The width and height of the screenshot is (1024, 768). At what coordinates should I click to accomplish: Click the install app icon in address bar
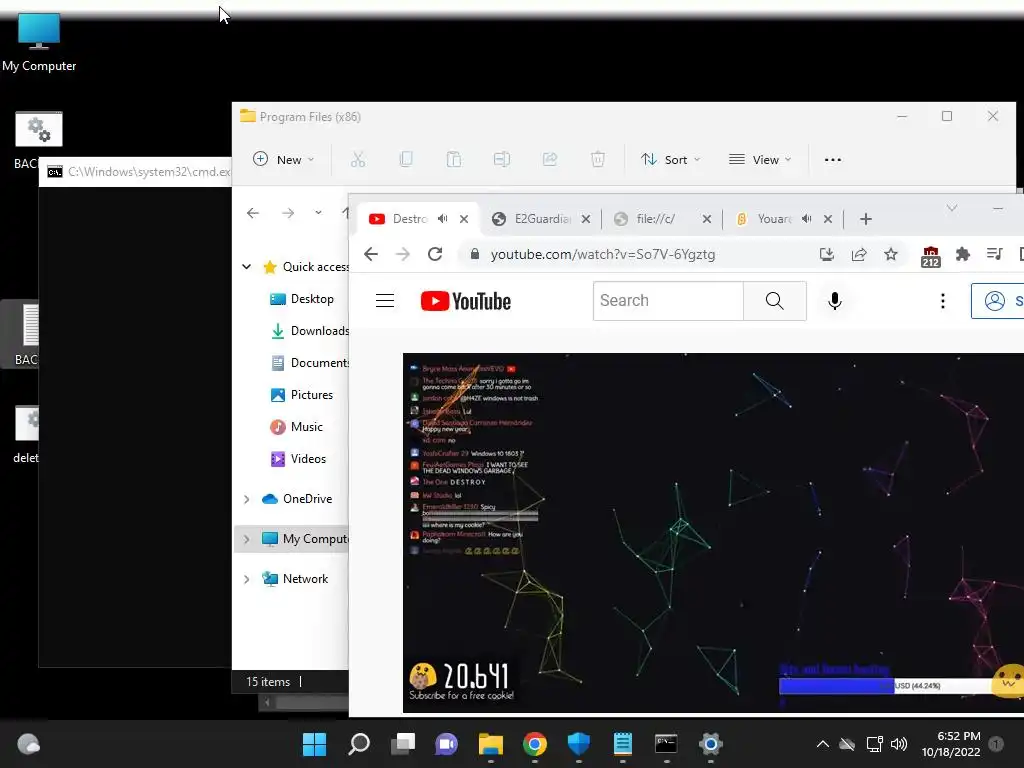(x=827, y=255)
